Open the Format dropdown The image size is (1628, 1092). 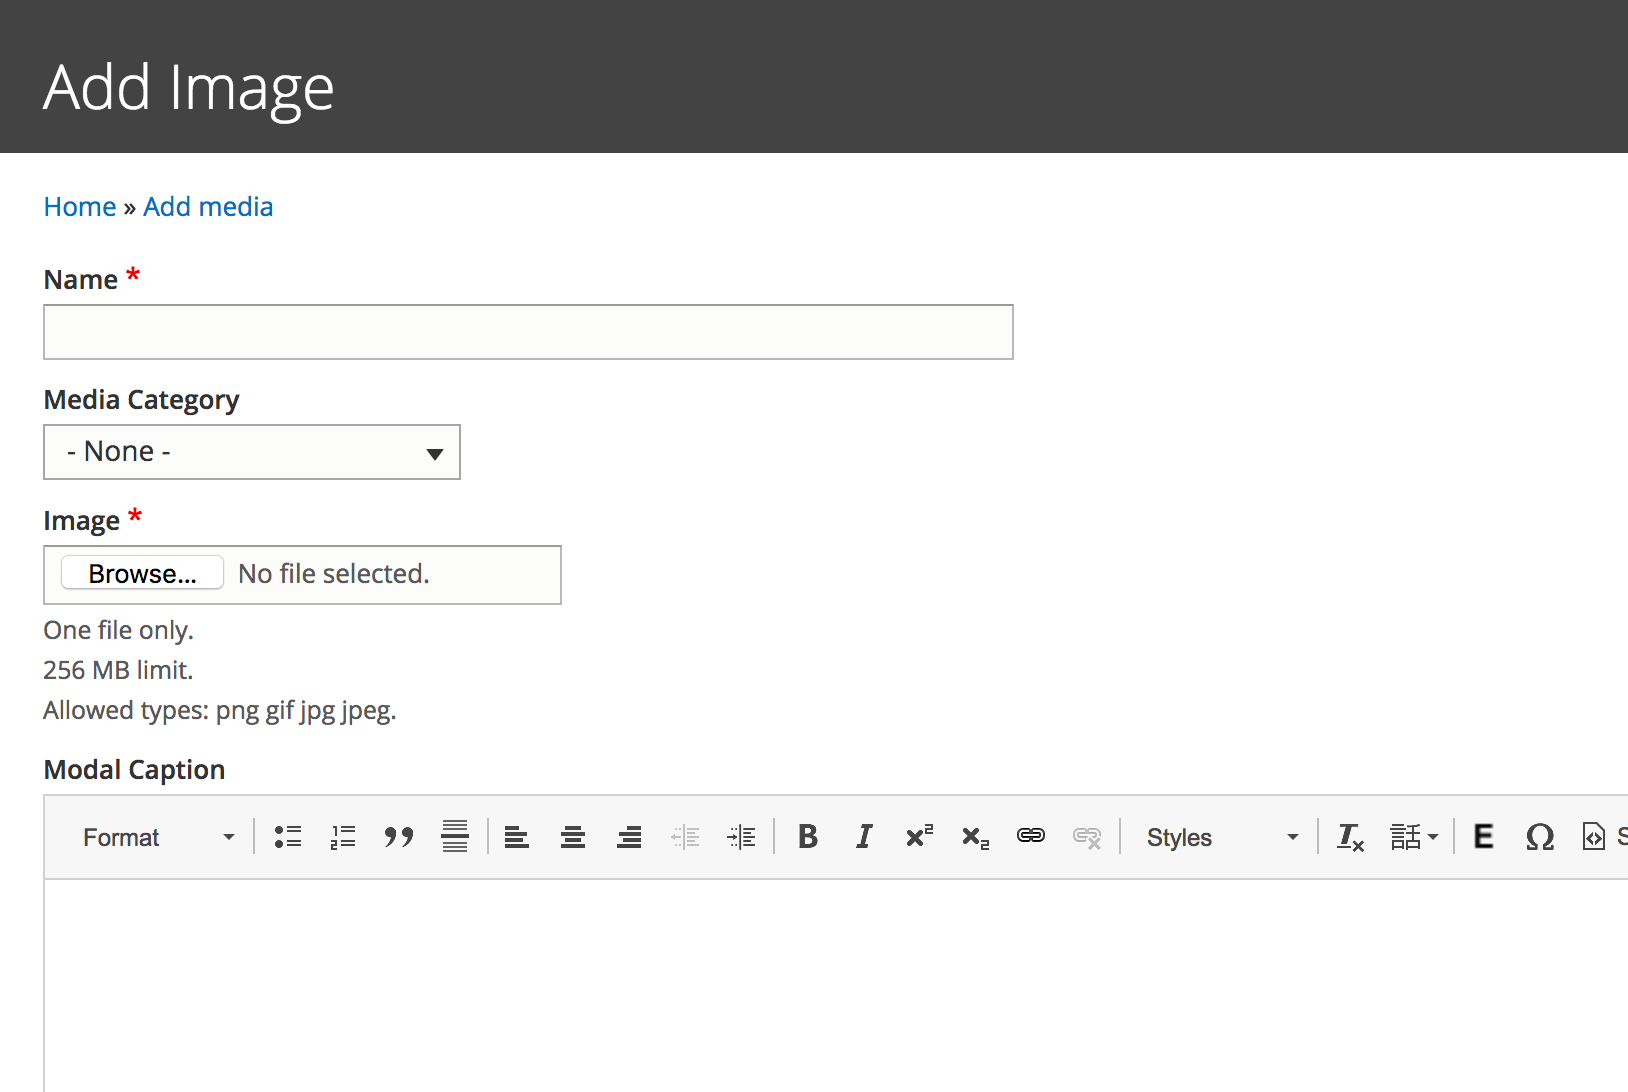[x=159, y=837]
